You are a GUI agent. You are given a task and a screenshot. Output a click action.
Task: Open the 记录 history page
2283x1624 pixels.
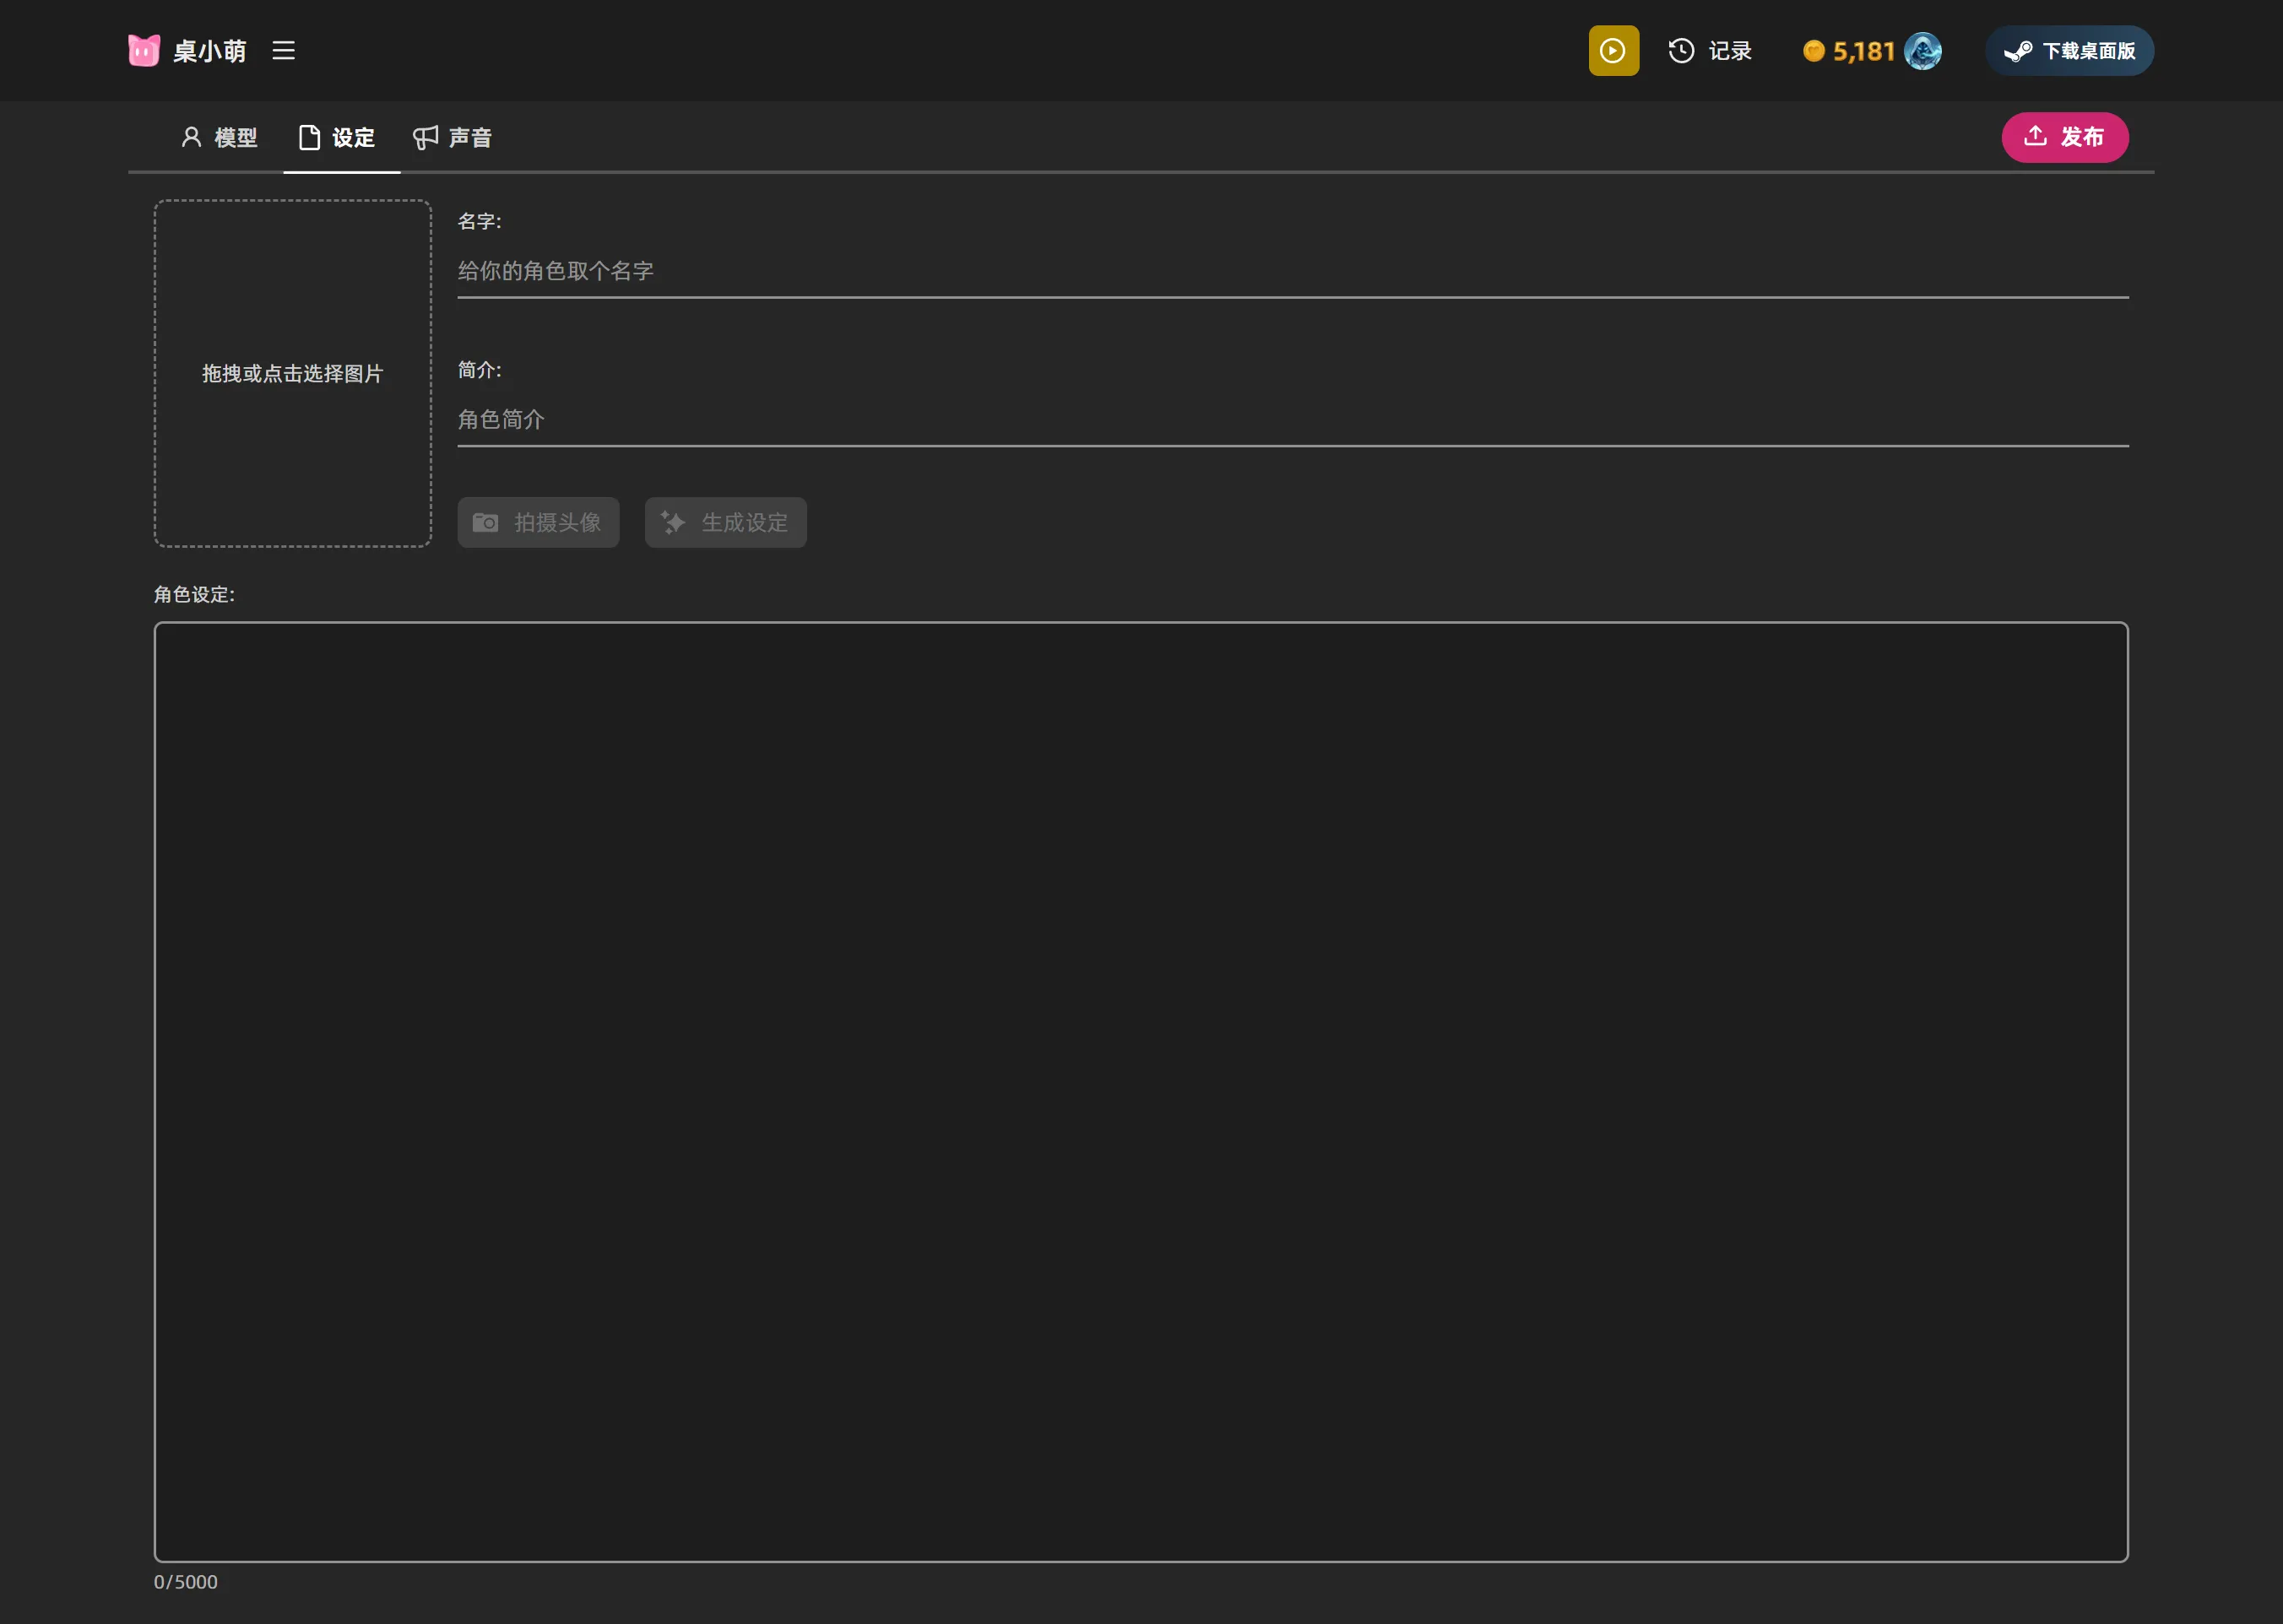point(1709,50)
